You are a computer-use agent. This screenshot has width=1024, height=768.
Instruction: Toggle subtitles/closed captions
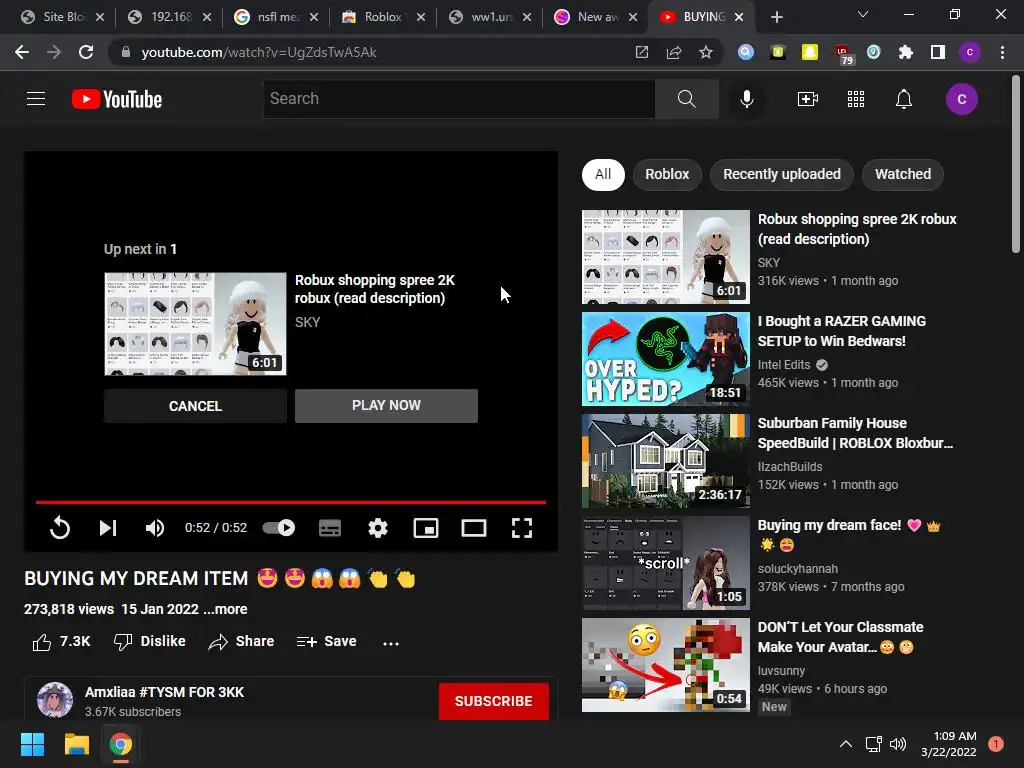pyautogui.click(x=330, y=528)
